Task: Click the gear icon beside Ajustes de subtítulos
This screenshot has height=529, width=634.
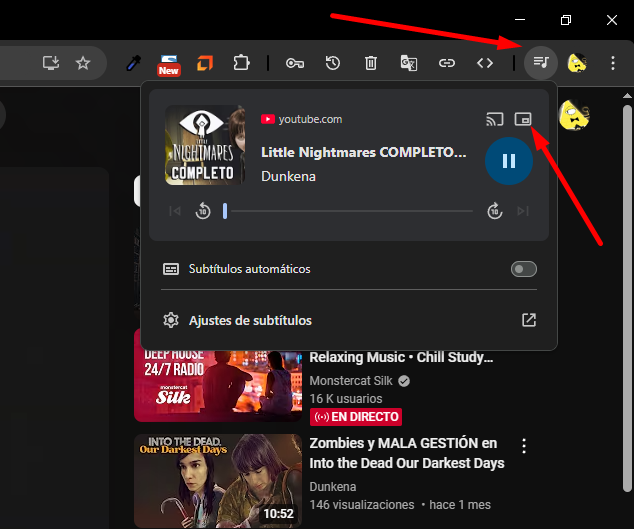Action: [171, 320]
